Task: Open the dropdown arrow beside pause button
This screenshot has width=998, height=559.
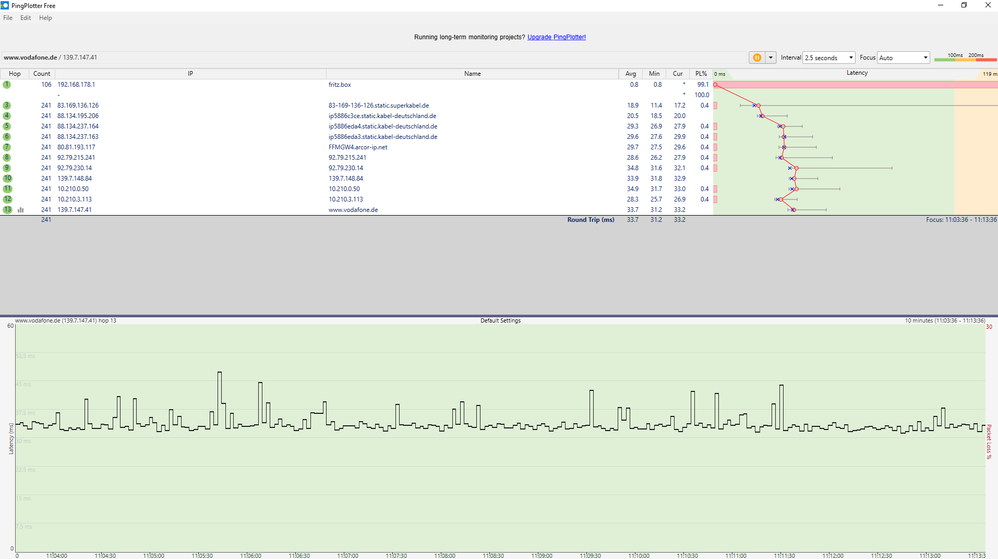Action: pos(770,57)
